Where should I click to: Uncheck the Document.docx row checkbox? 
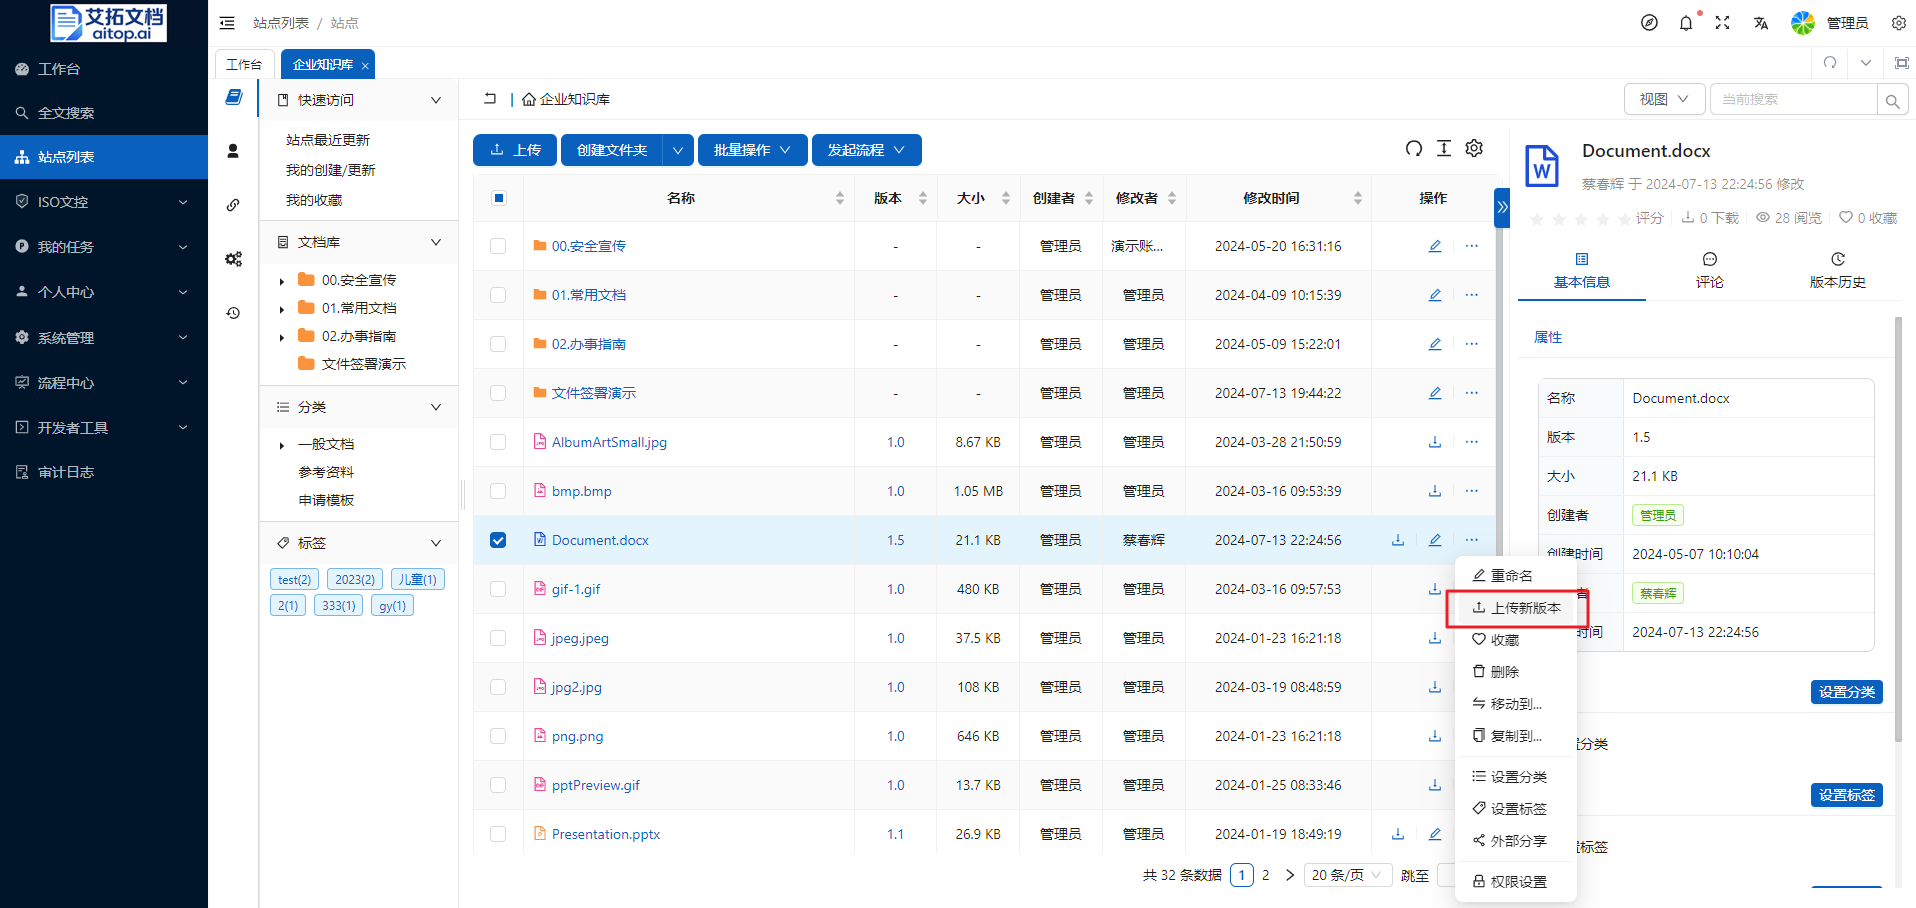pos(498,540)
